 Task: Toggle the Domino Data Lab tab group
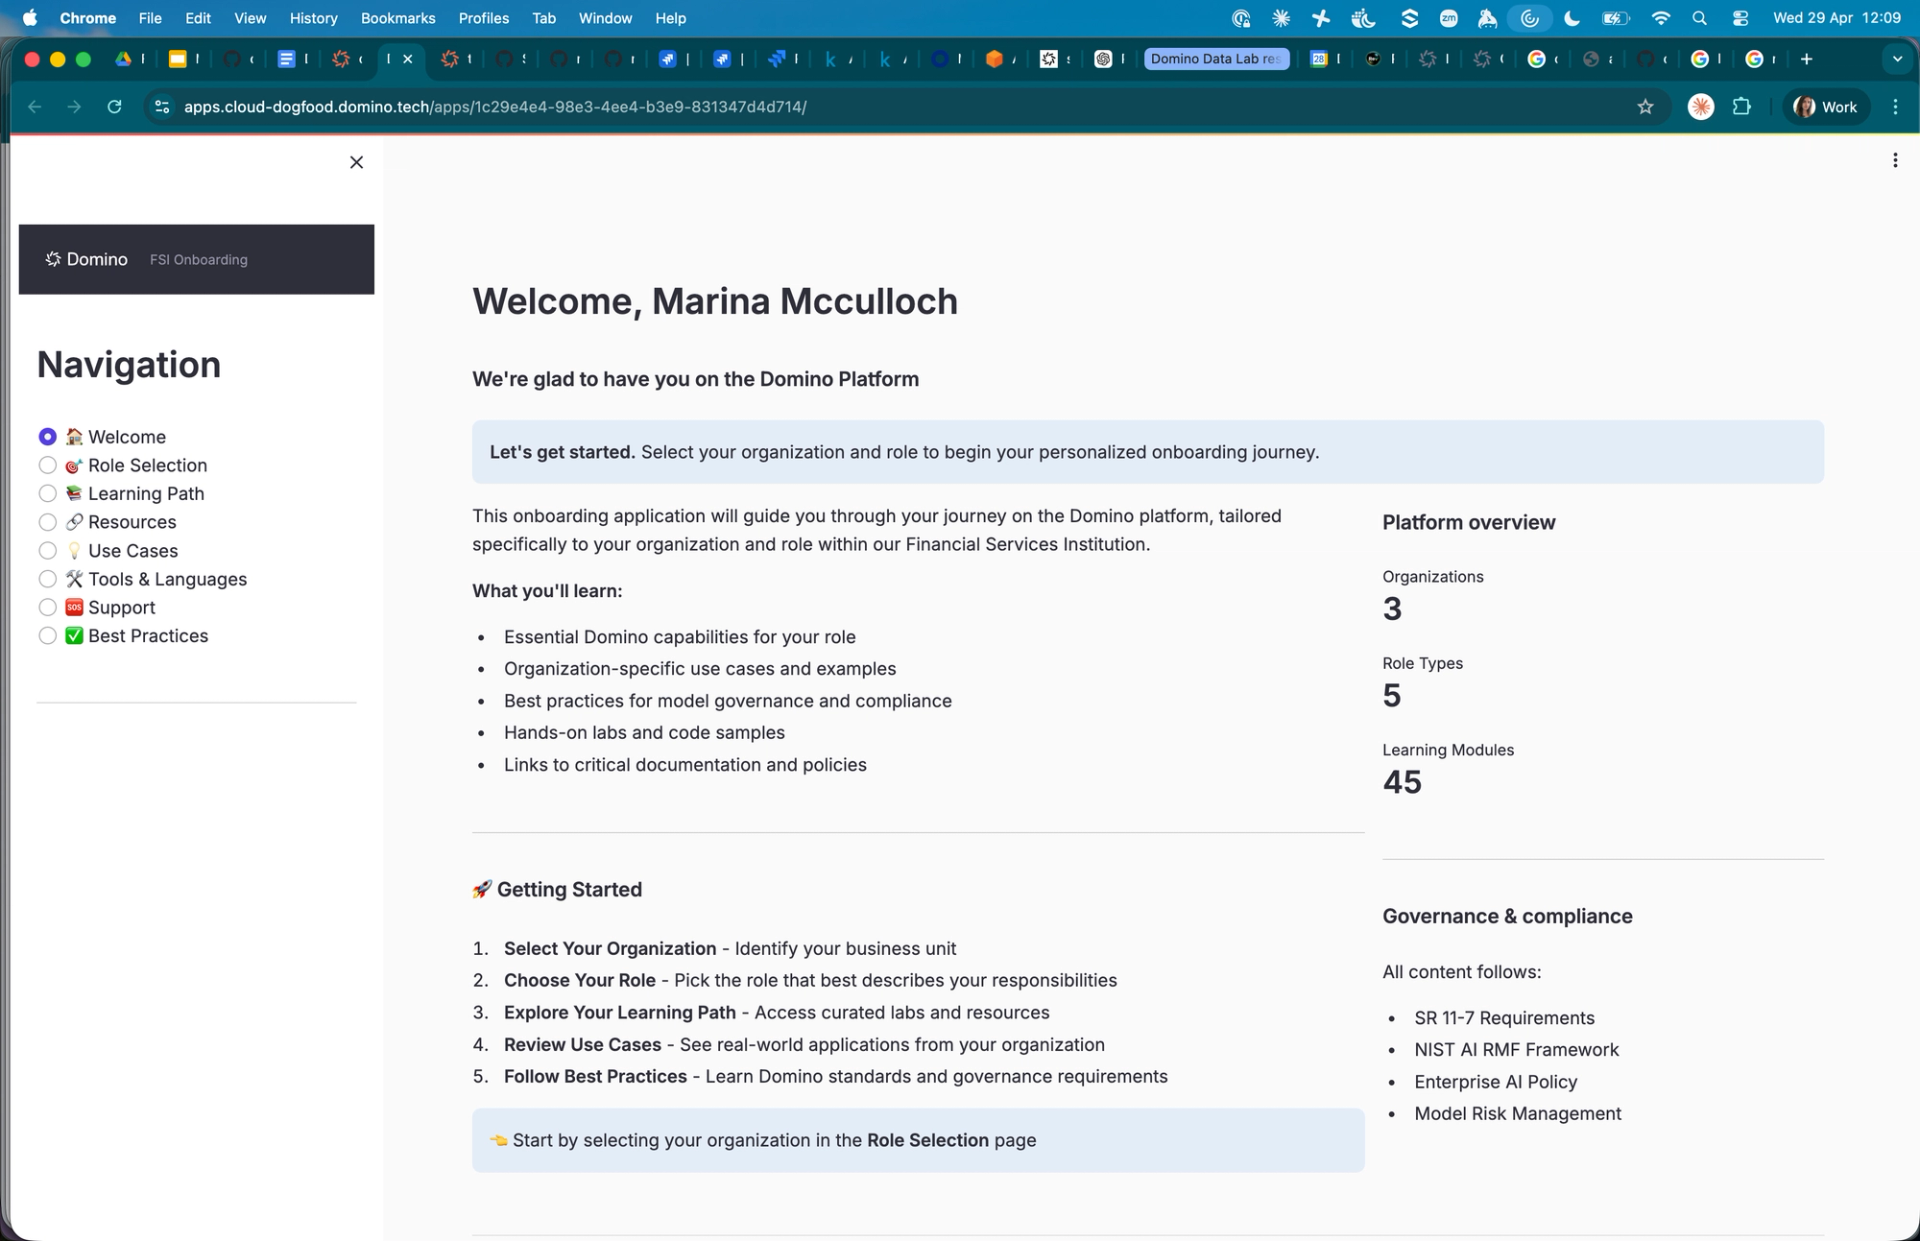1216,59
